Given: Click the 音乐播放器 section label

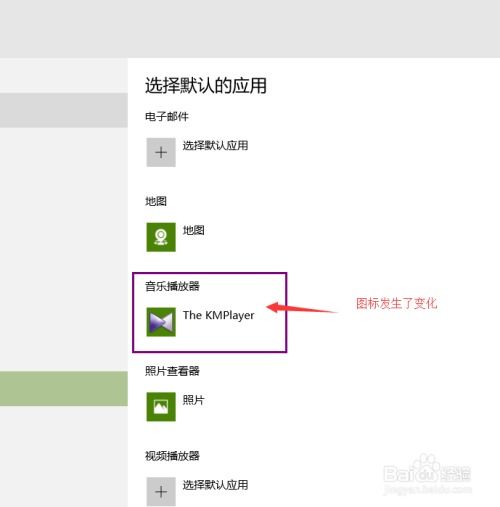Looking at the screenshot, I should pos(172,286).
